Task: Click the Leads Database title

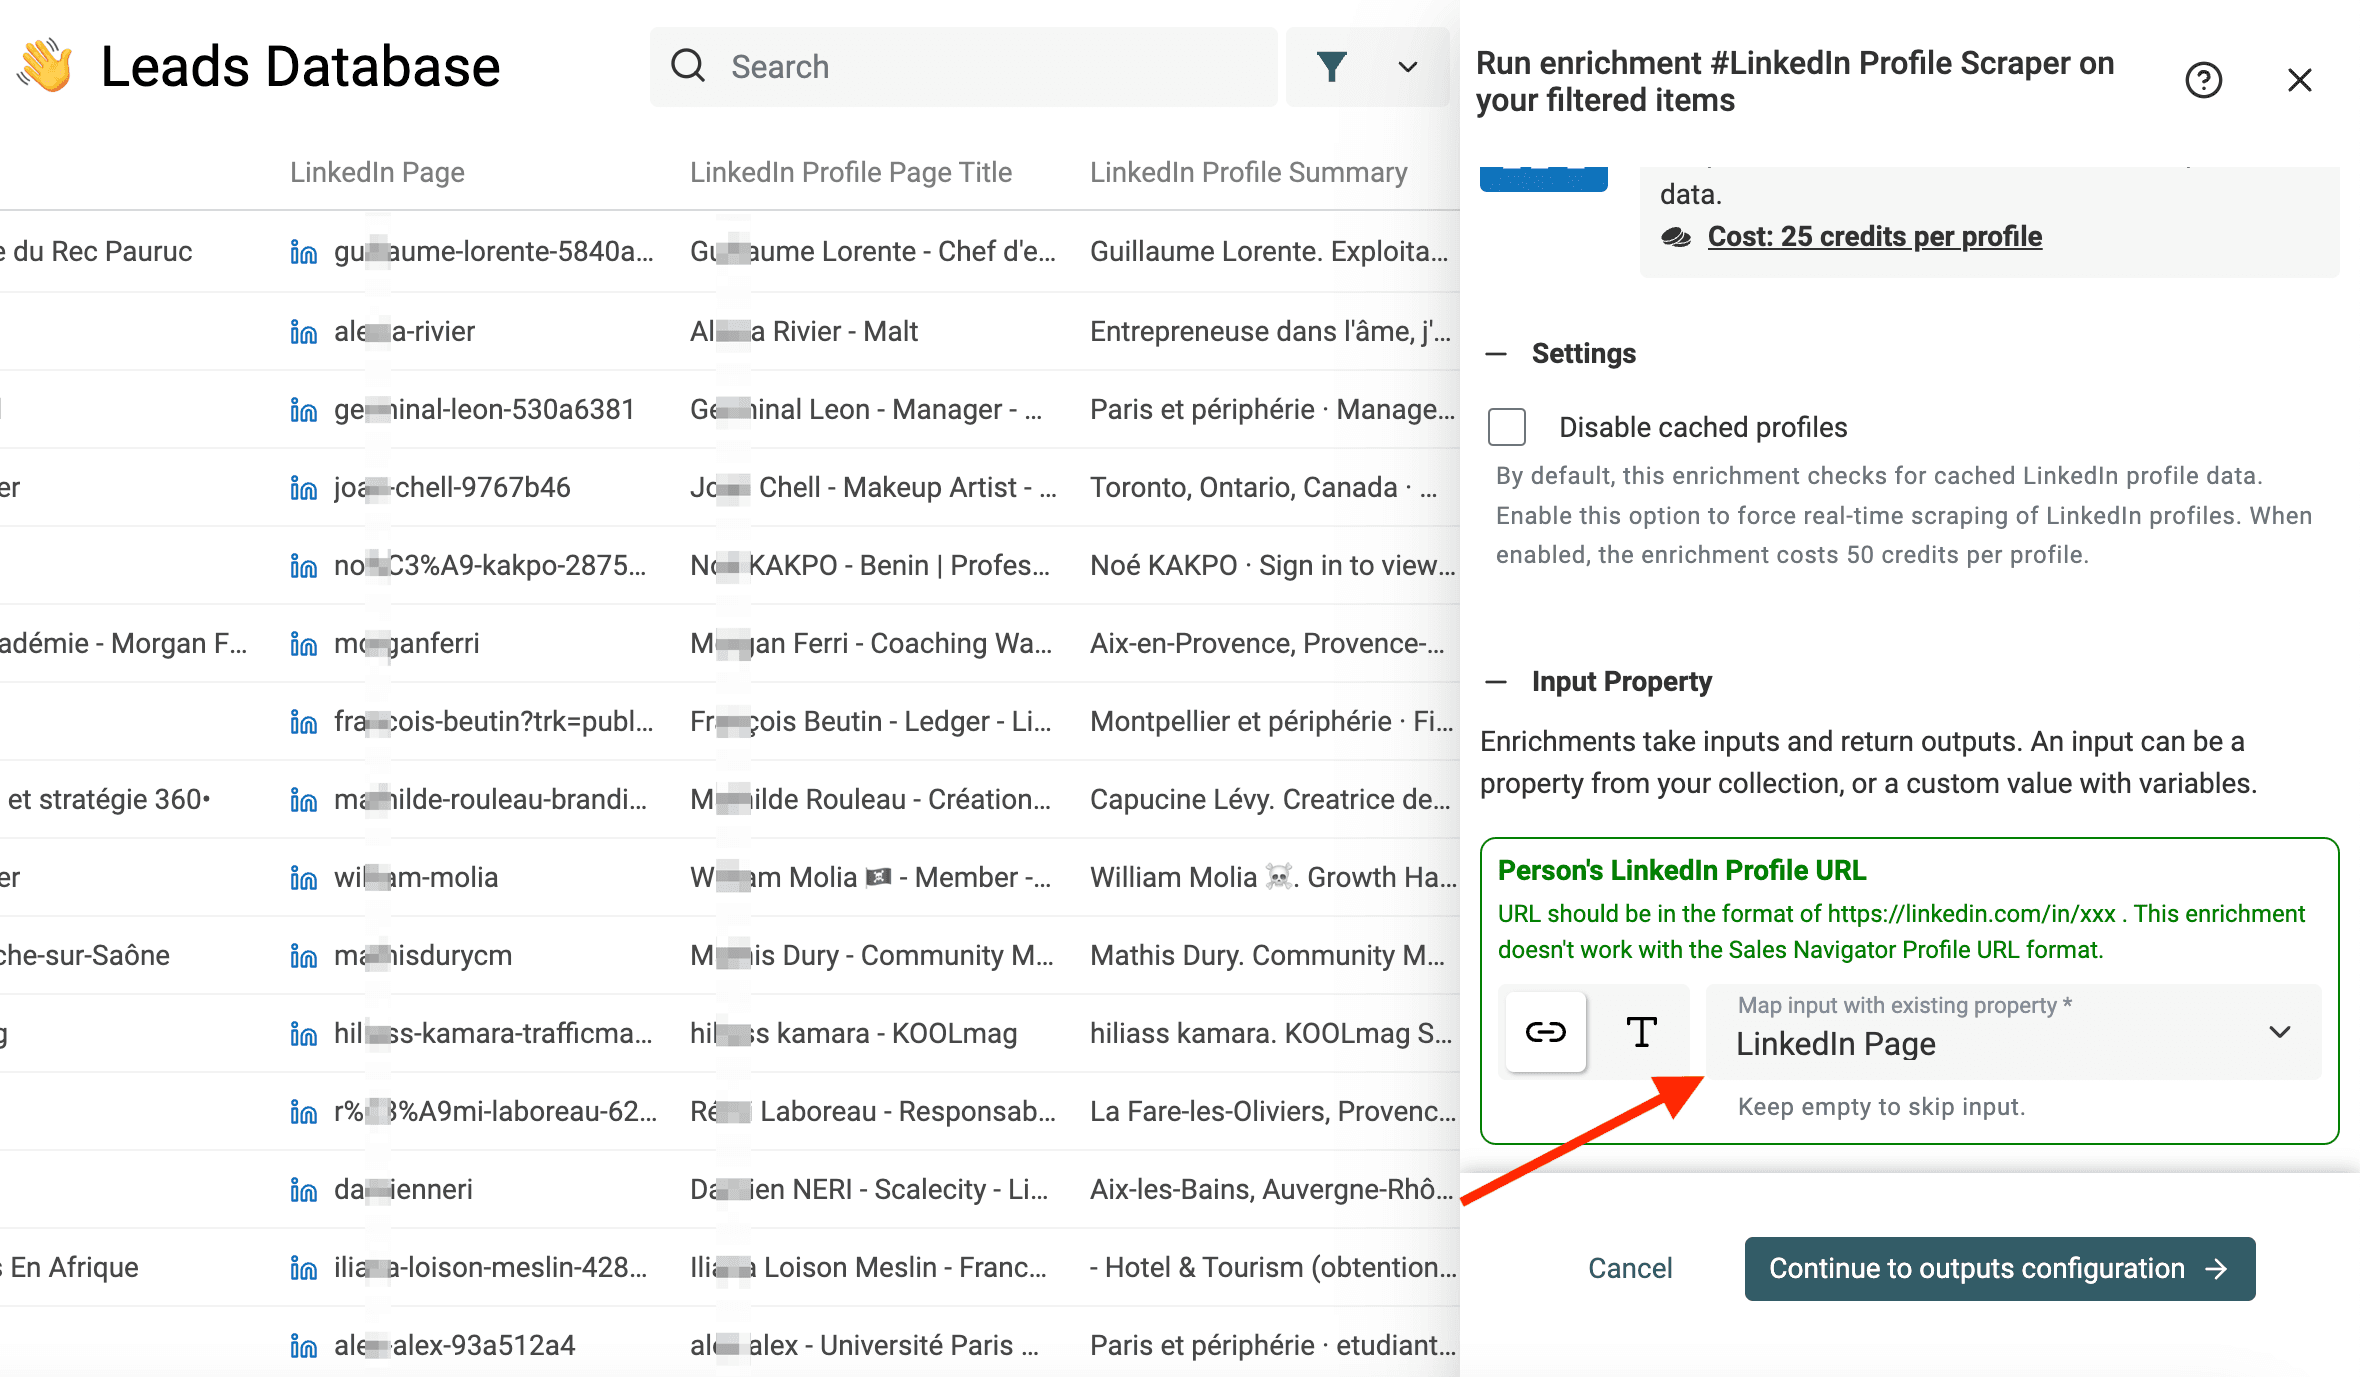Action: point(300,66)
